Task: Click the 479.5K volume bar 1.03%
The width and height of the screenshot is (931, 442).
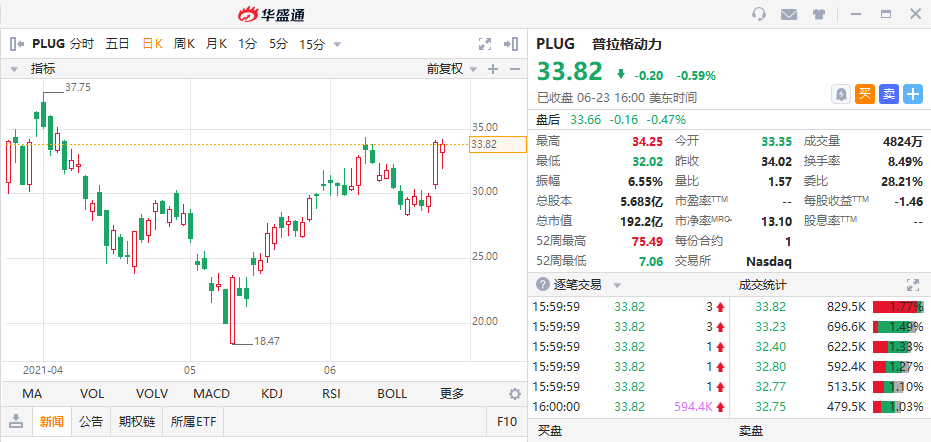Action: (x=898, y=407)
